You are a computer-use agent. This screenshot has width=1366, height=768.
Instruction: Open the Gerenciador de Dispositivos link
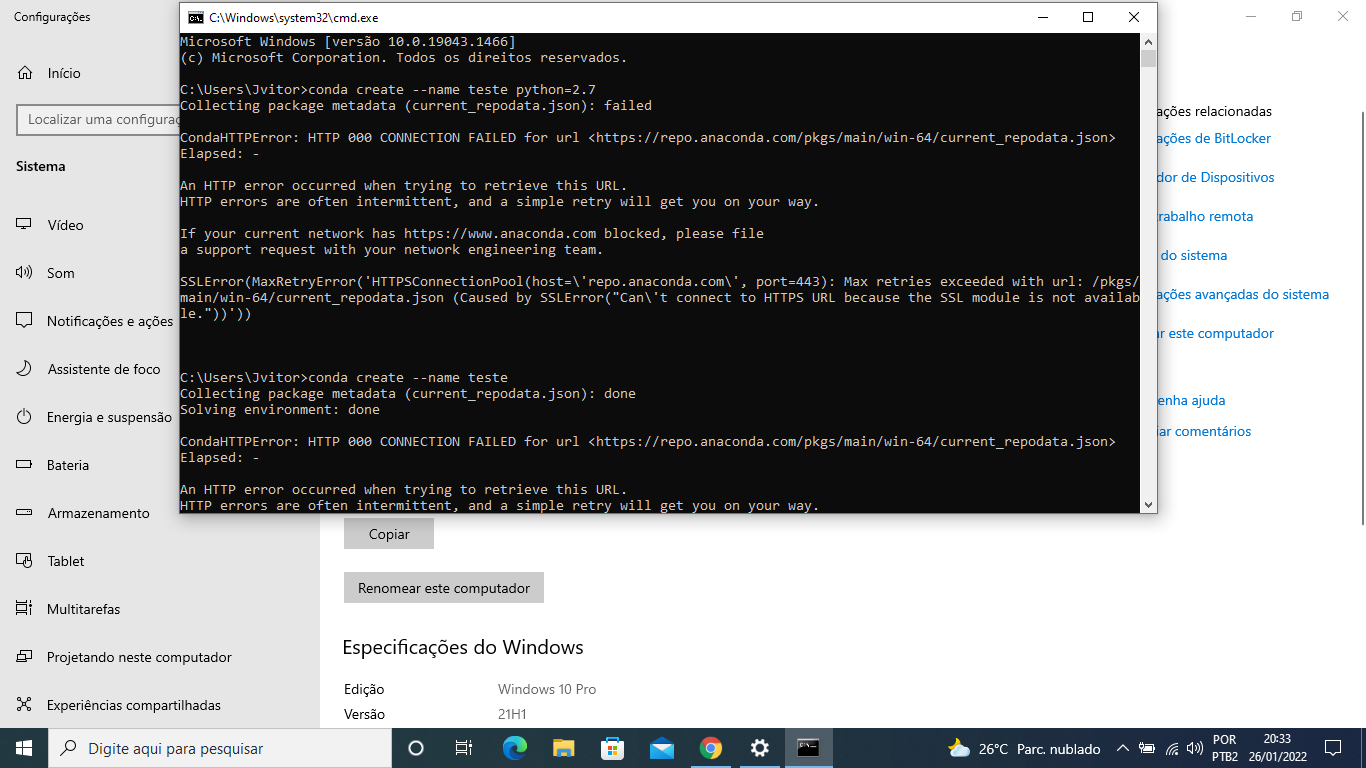pyautogui.click(x=1216, y=177)
